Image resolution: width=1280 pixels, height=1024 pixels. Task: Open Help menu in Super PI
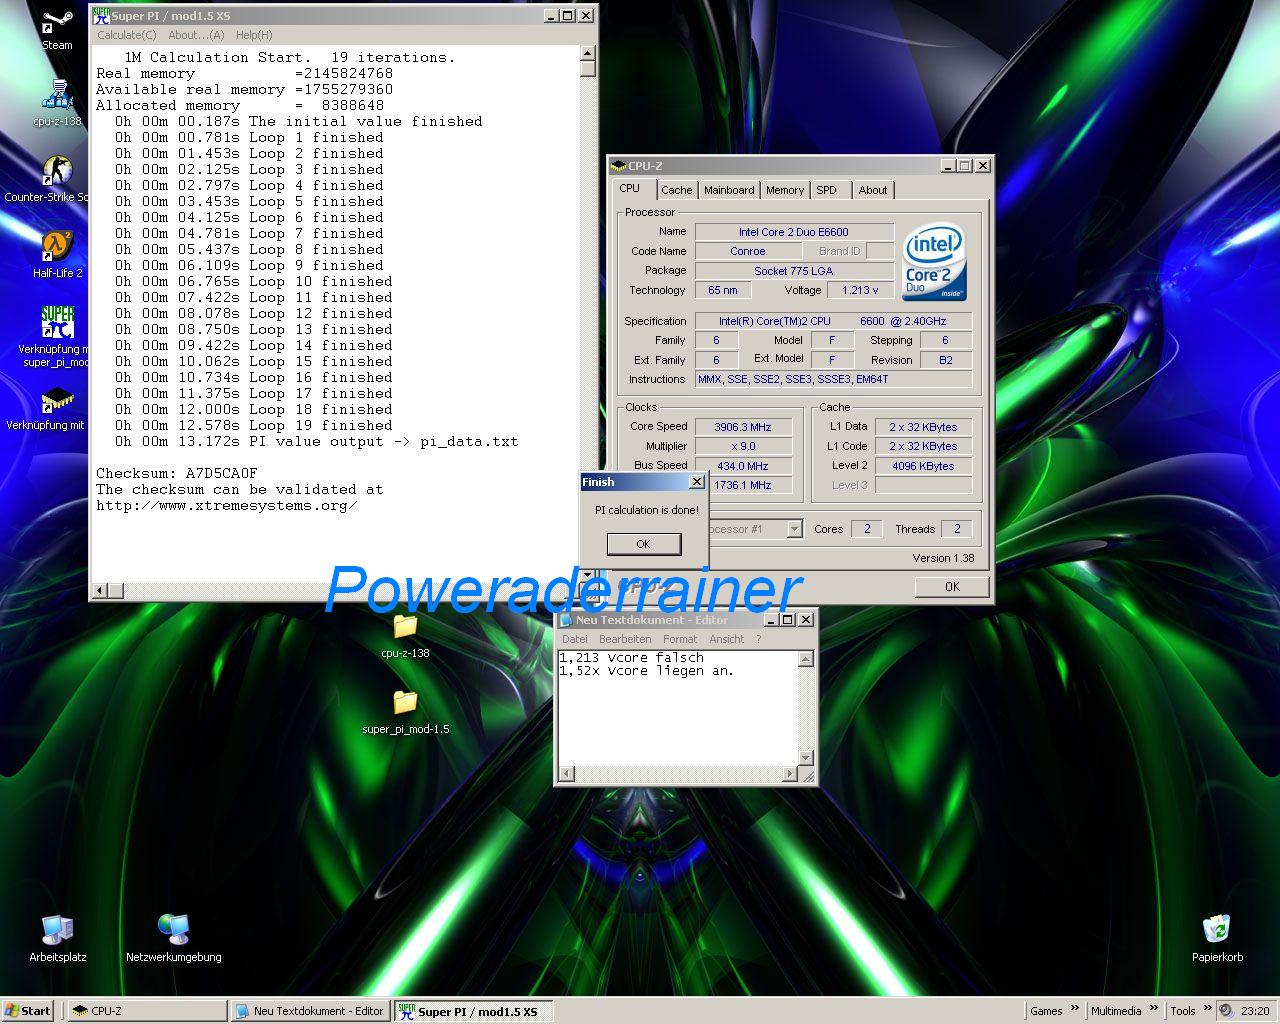[x=254, y=35]
